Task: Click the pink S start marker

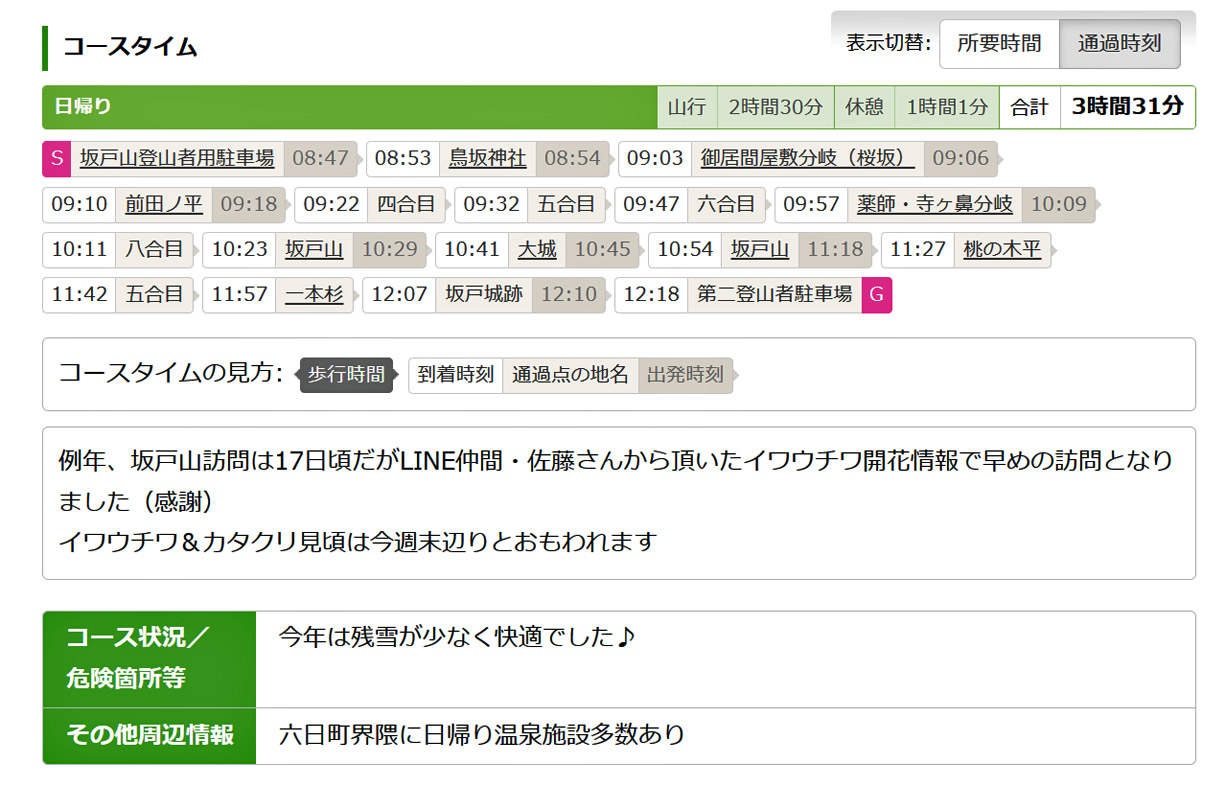Action: pos(56,158)
